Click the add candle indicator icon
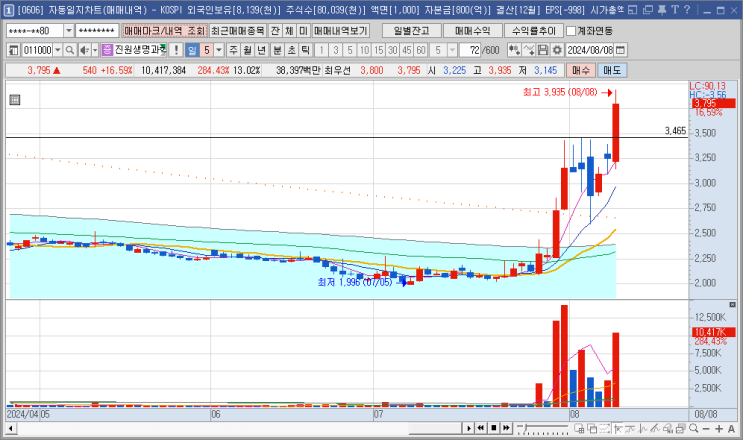743x440 pixels. pyautogui.click(x=514, y=50)
